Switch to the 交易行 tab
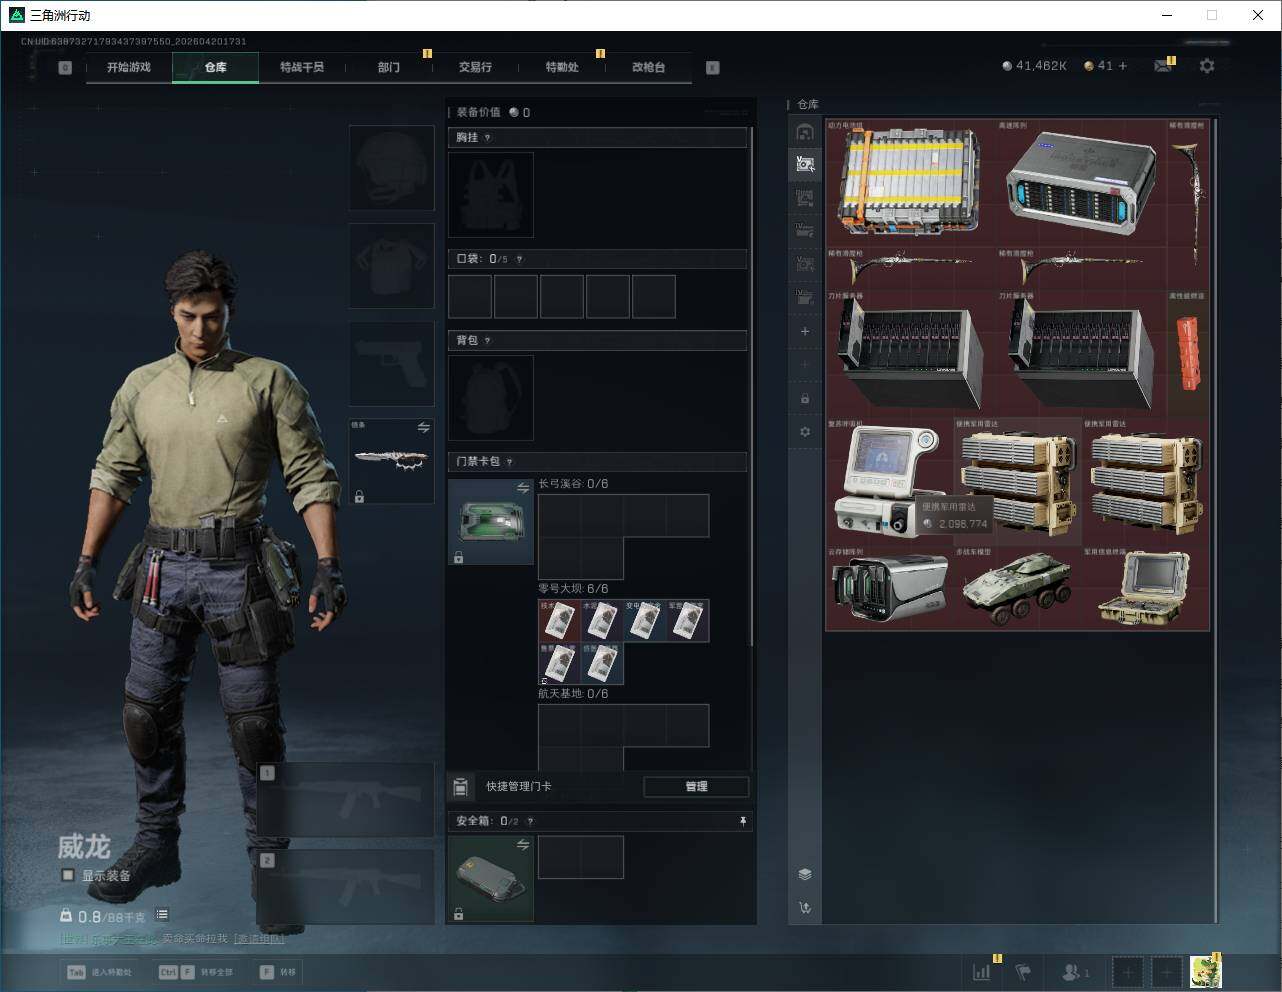1282x992 pixels. pos(475,67)
